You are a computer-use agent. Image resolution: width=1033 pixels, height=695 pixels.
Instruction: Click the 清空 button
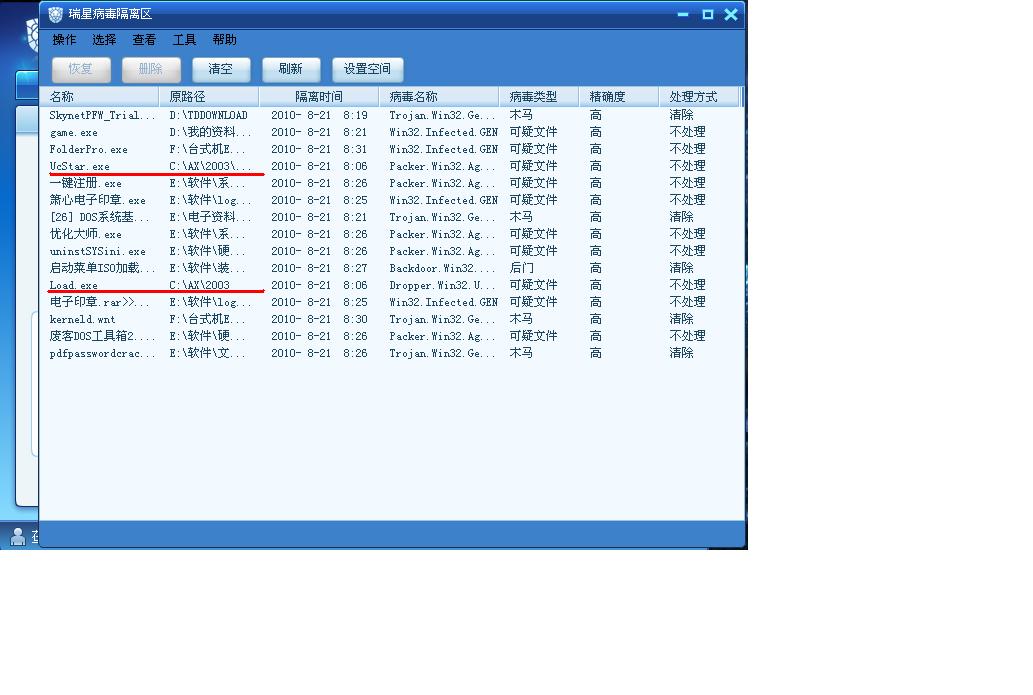221,69
